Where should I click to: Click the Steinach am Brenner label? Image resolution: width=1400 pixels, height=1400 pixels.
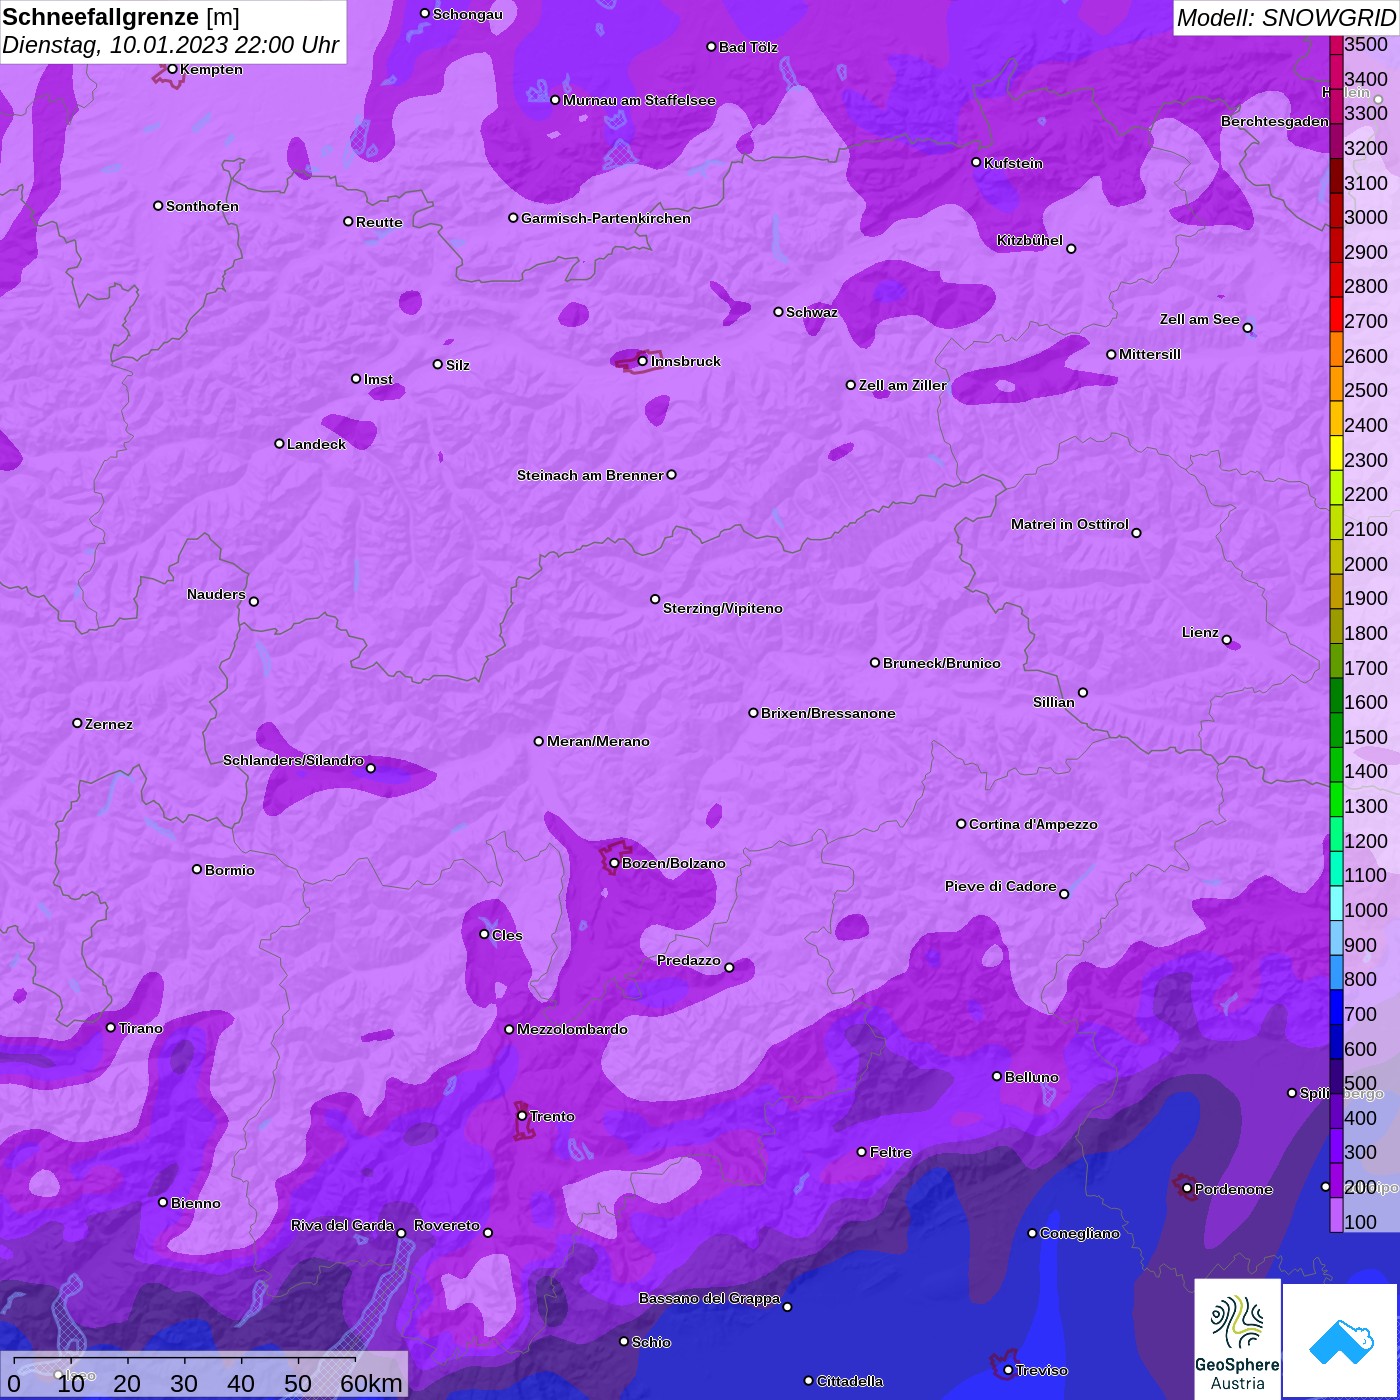(589, 475)
